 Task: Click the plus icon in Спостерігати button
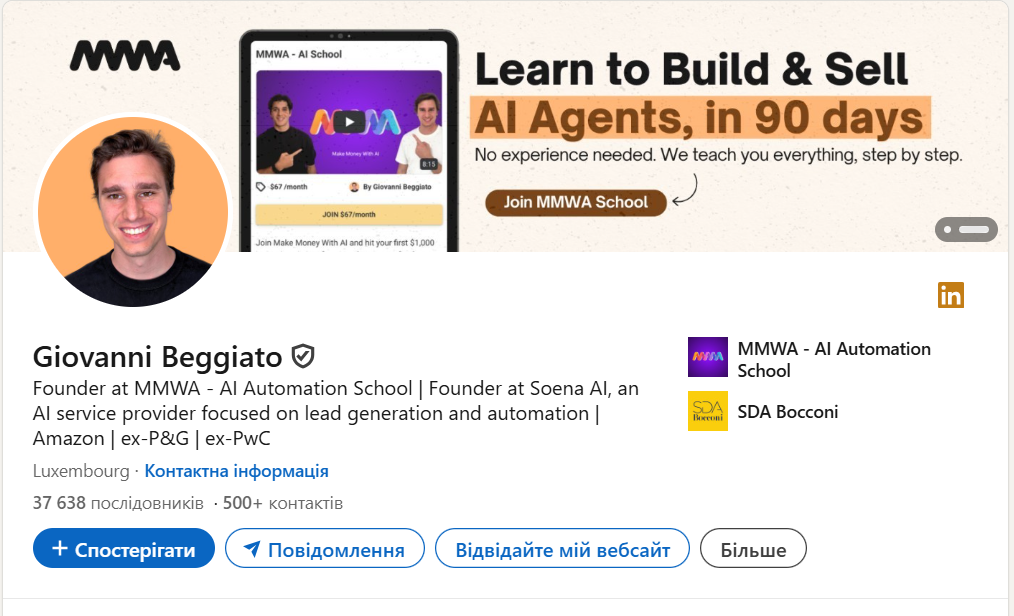(x=59, y=549)
